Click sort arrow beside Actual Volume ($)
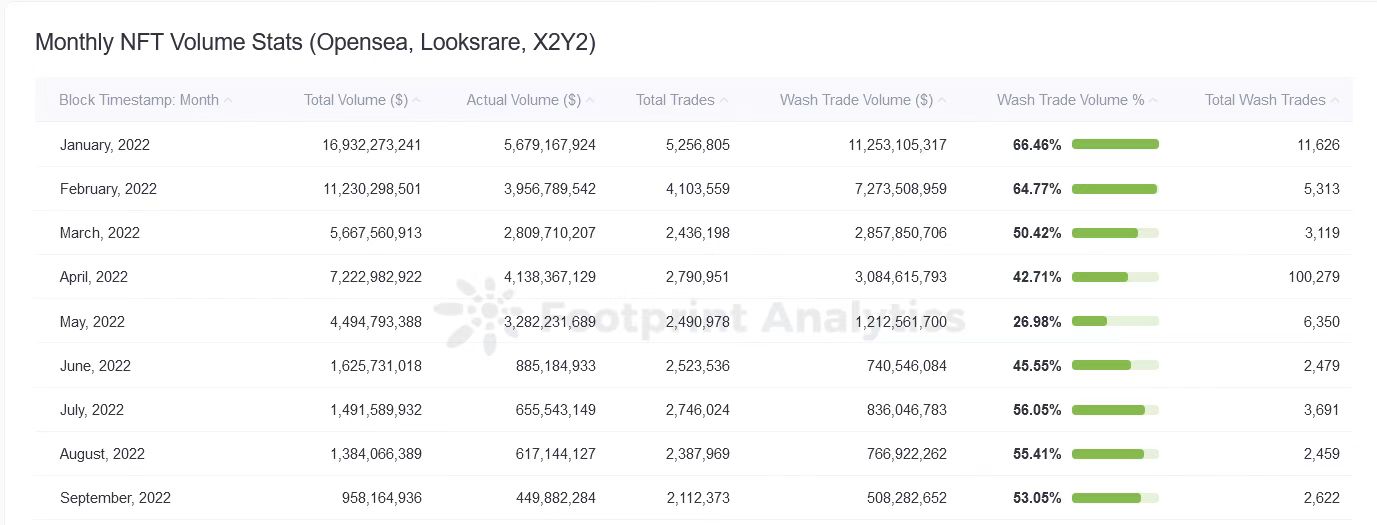 click(x=590, y=101)
